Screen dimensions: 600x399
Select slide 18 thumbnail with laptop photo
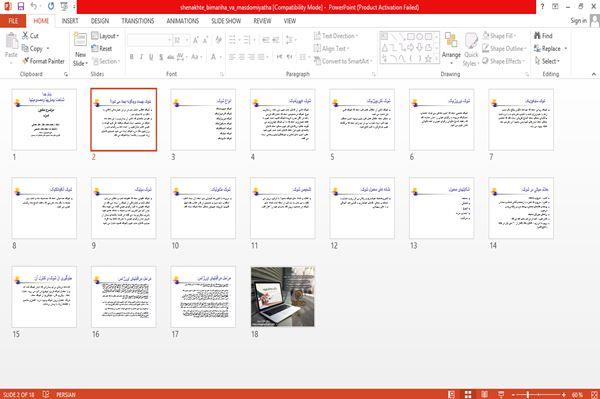point(283,297)
